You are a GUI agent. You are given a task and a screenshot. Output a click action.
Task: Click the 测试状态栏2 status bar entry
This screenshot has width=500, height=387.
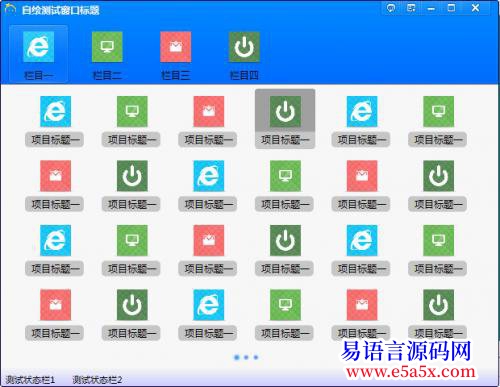click(x=97, y=380)
